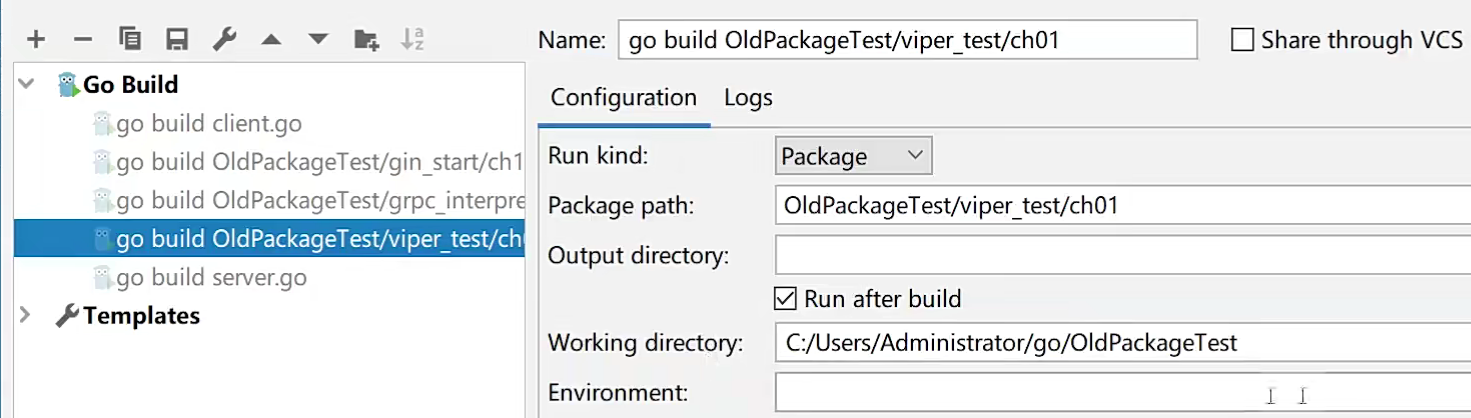Click the Remove Configuration minus icon
This screenshot has width=1471, height=418.
(x=83, y=40)
